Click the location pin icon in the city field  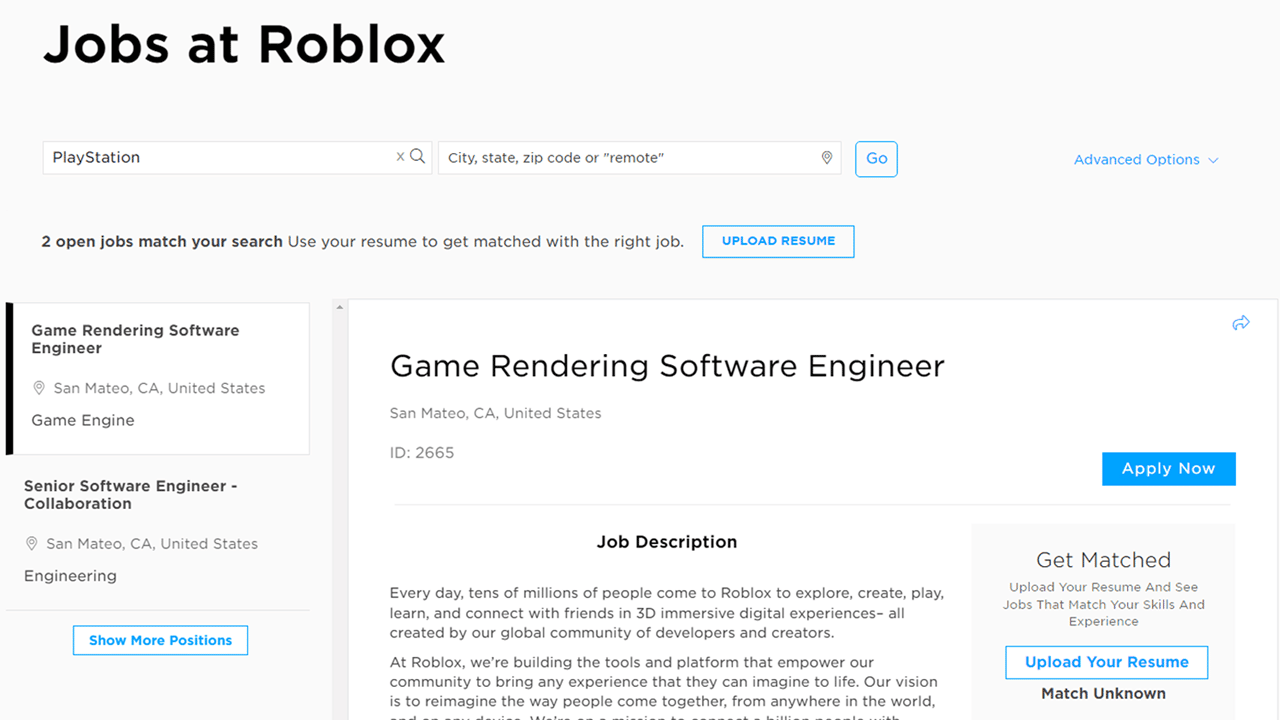pyautogui.click(x=827, y=157)
